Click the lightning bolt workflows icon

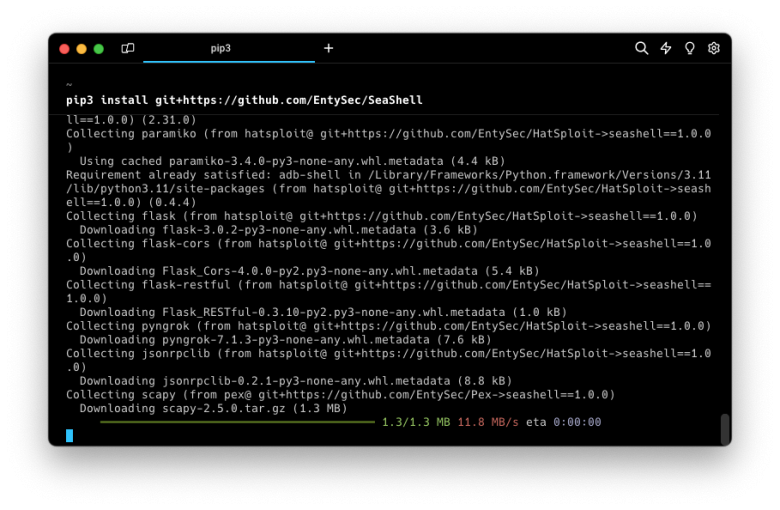(666, 48)
